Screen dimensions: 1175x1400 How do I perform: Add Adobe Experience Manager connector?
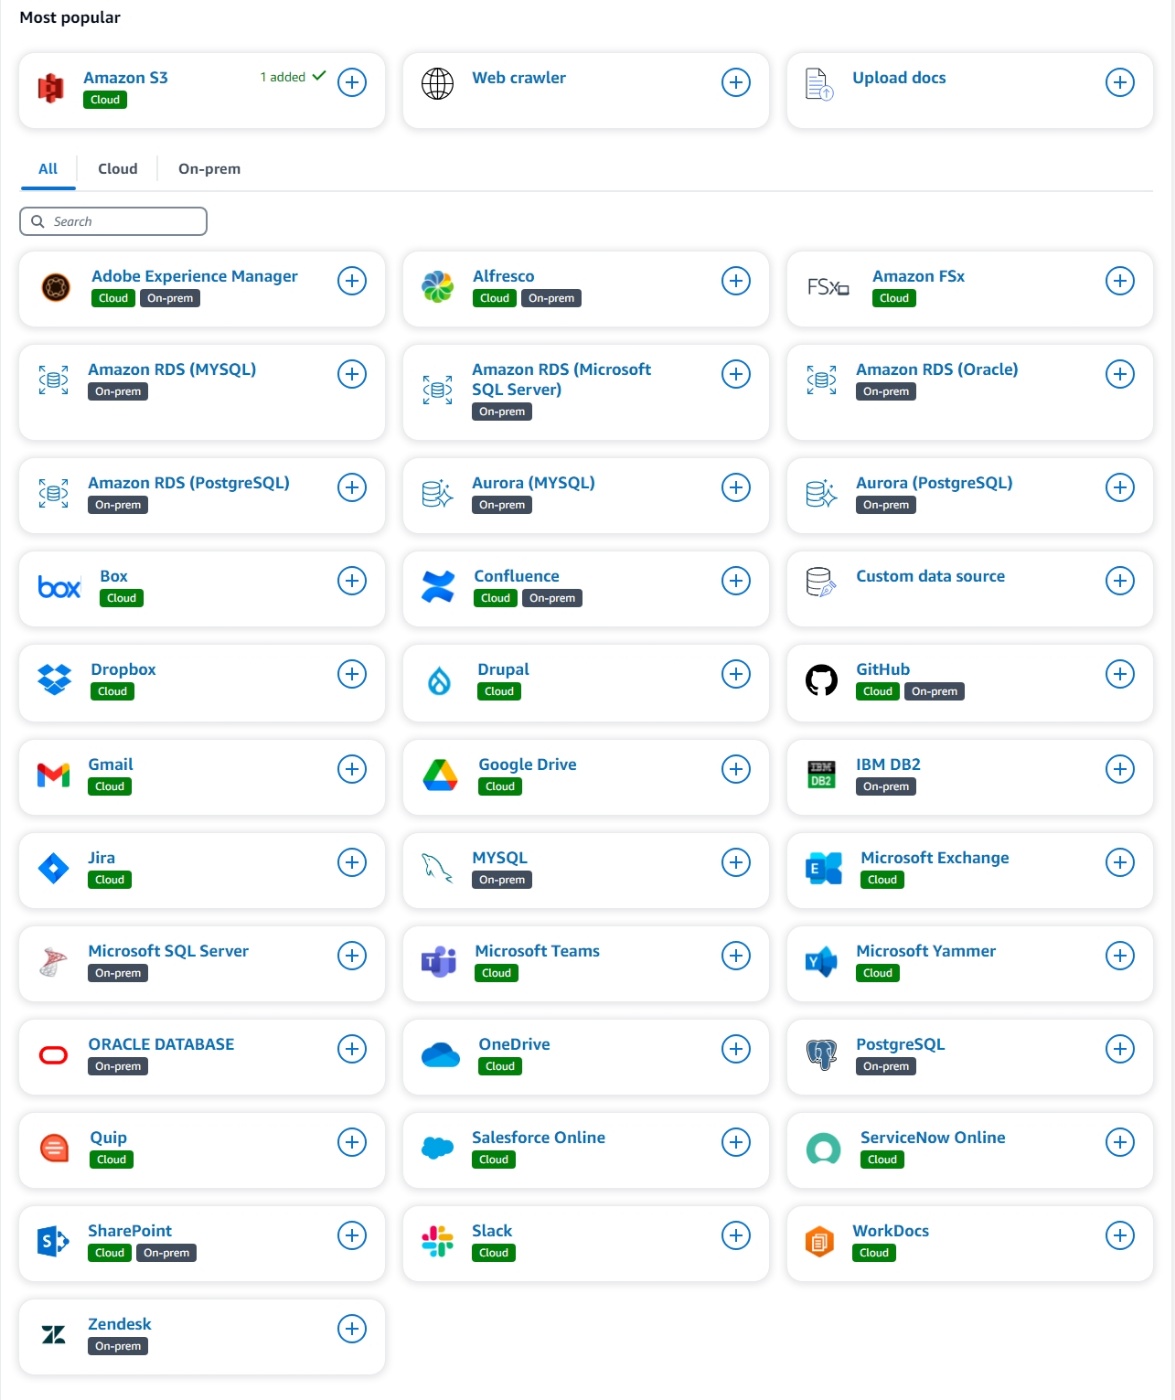(352, 281)
